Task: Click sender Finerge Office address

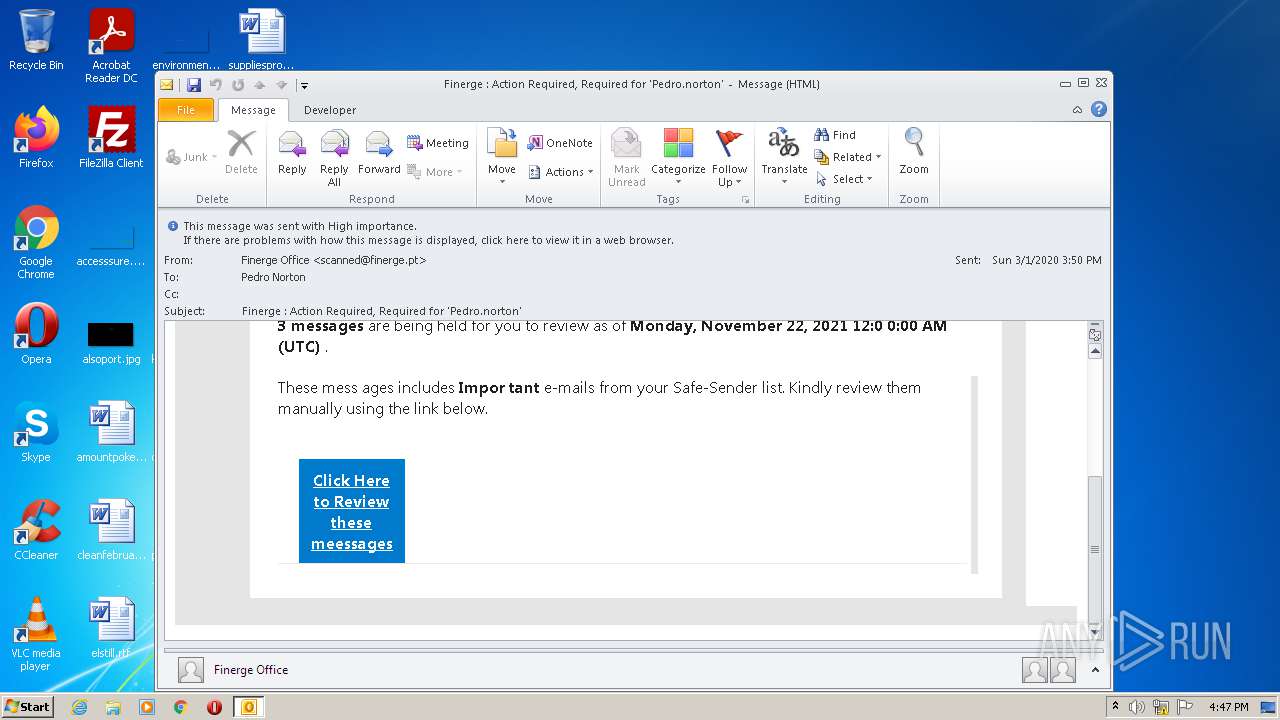Action: coord(334,260)
